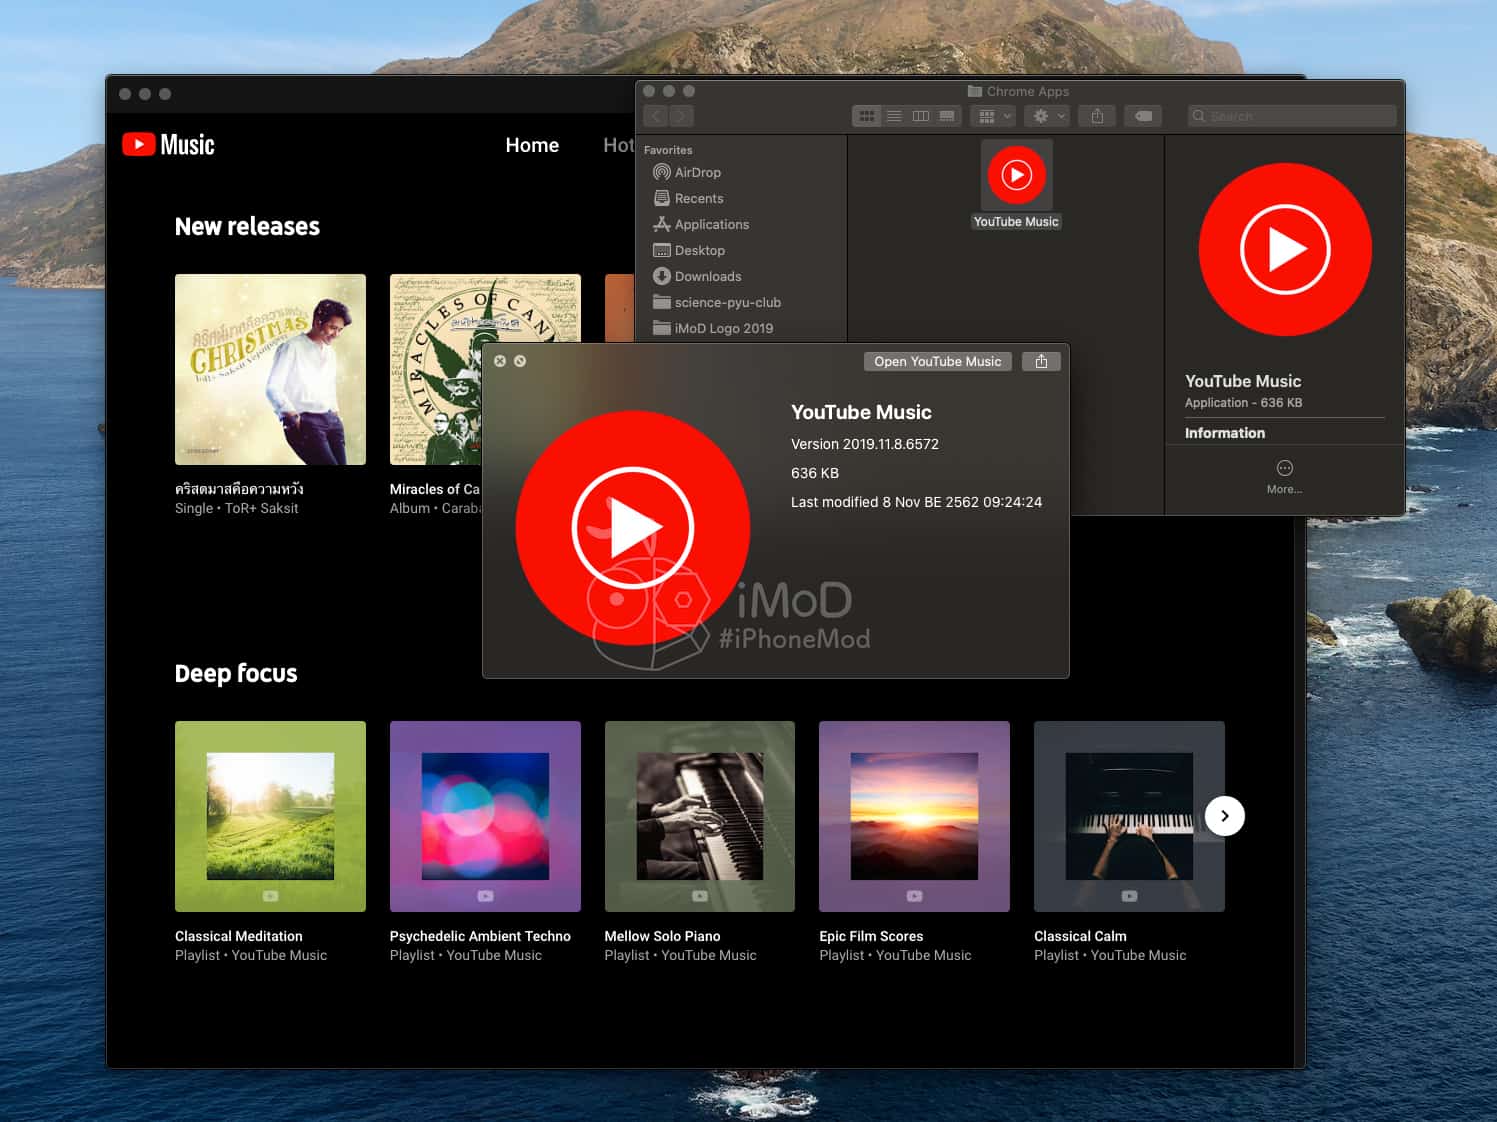Click the Classical Meditation title link
The height and width of the screenshot is (1122, 1497).
click(239, 936)
